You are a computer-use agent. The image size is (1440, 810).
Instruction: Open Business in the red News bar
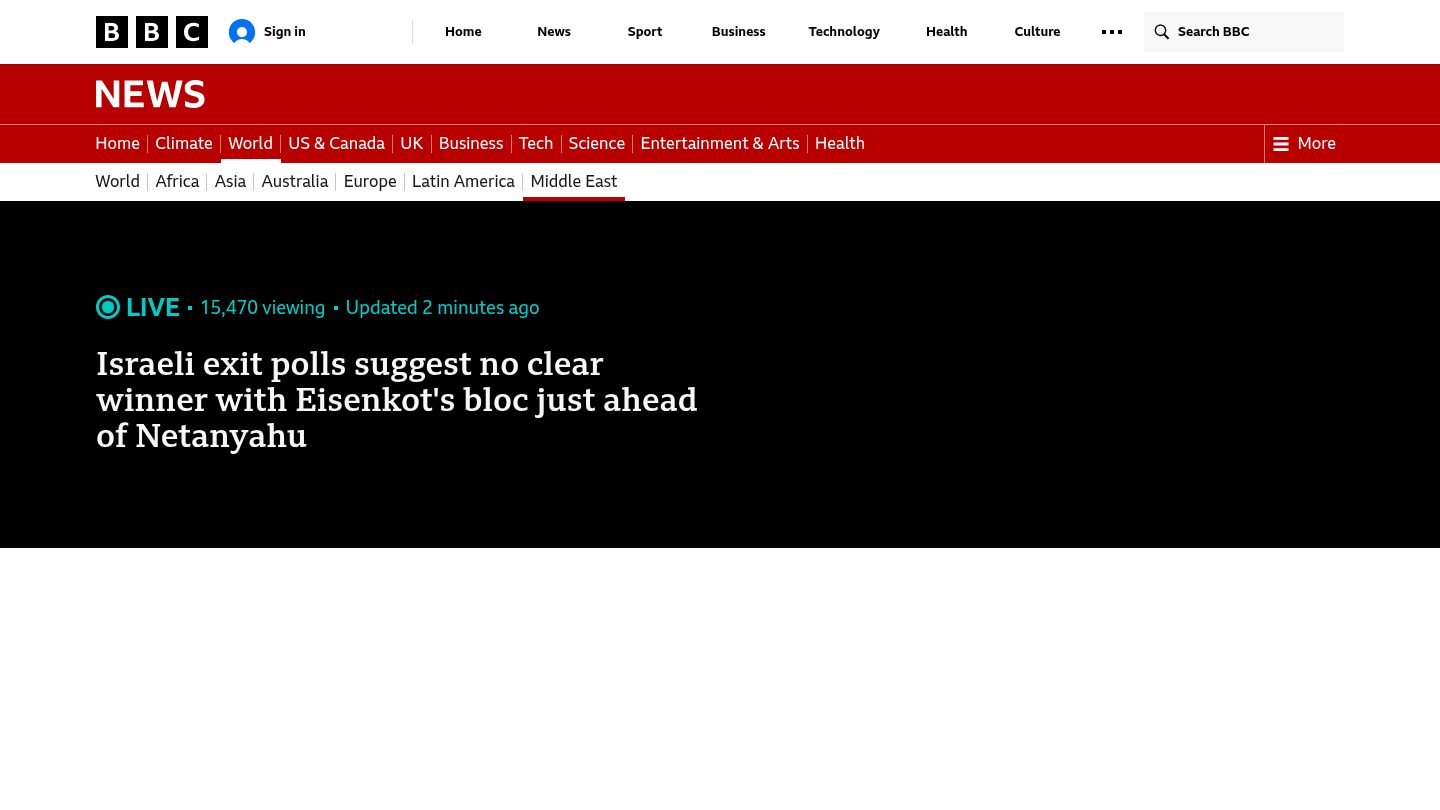tap(471, 144)
